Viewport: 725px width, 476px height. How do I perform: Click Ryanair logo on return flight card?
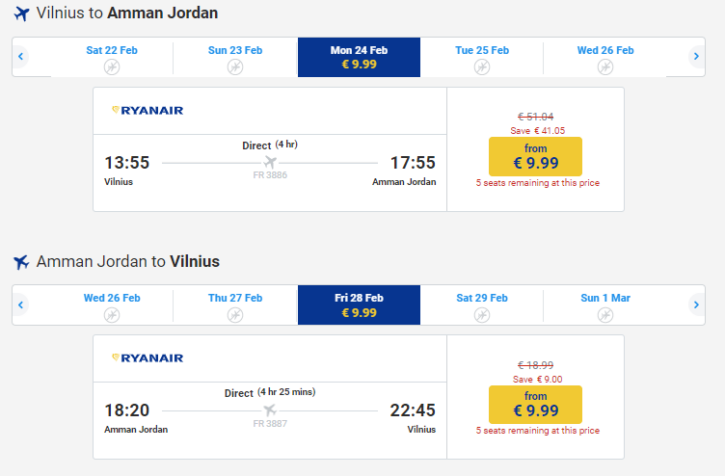coord(147,358)
